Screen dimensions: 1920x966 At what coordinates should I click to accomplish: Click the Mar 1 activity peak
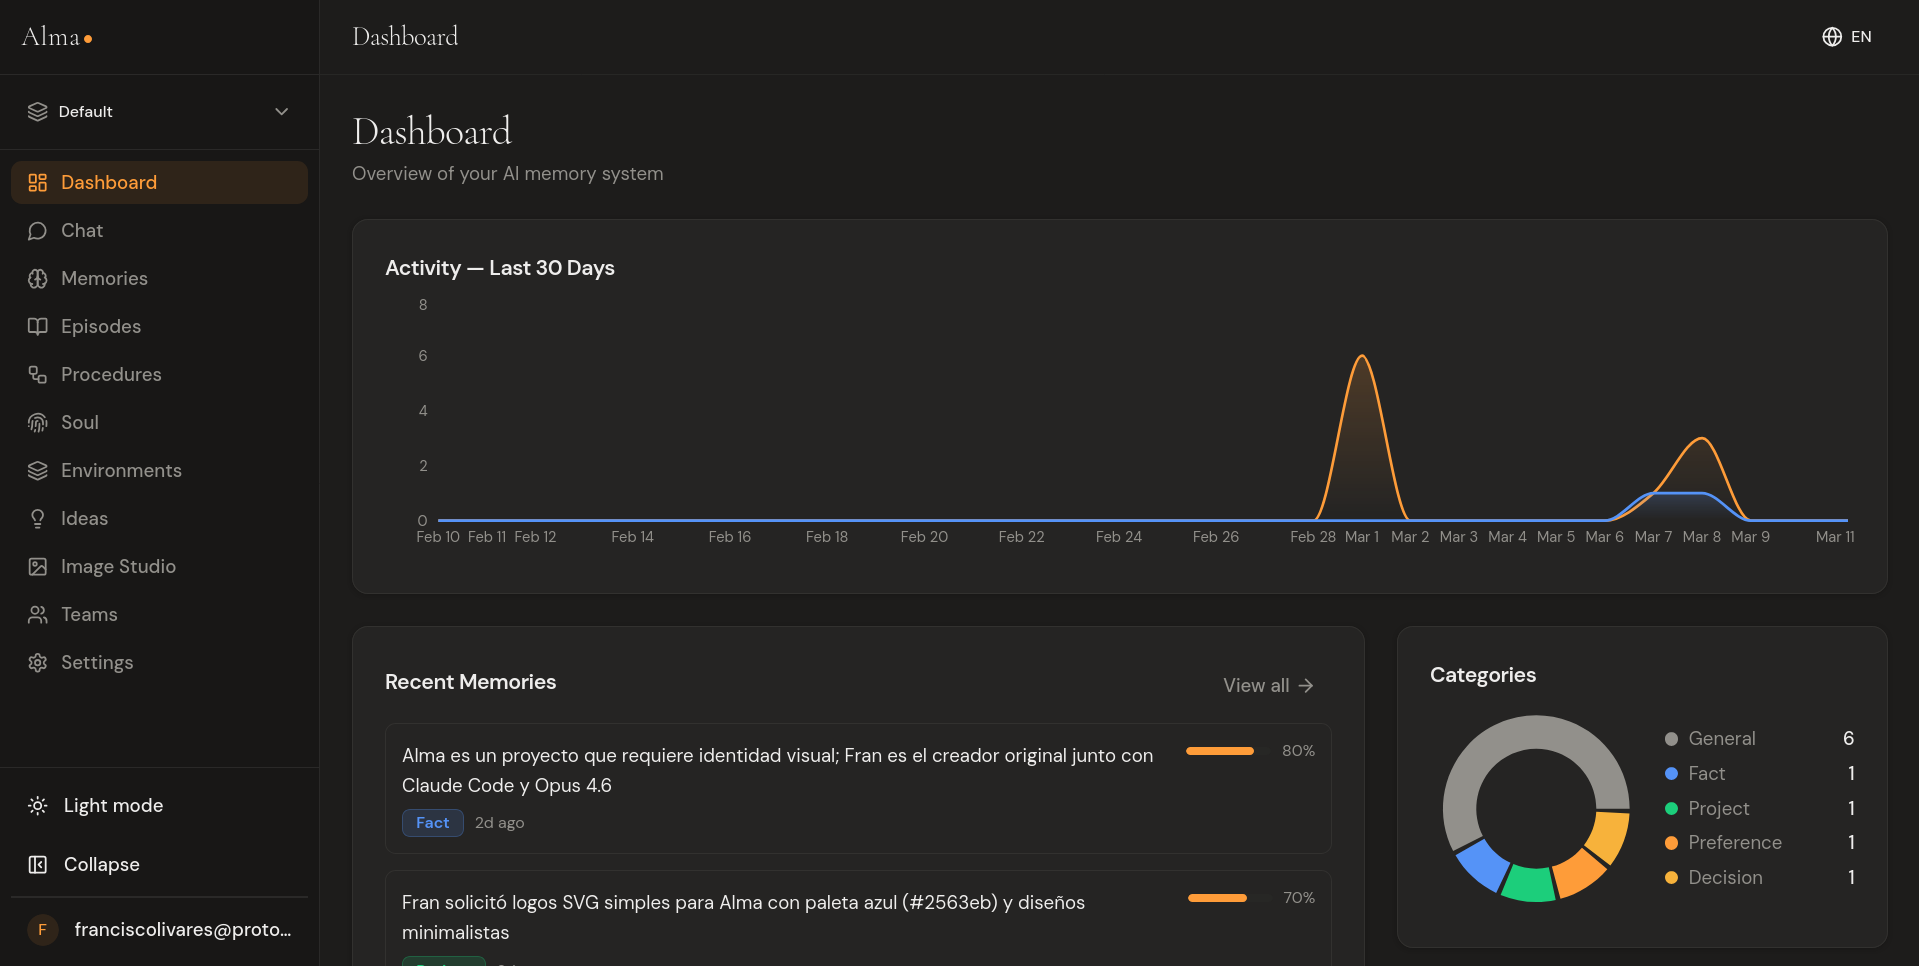click(1362, 356)
